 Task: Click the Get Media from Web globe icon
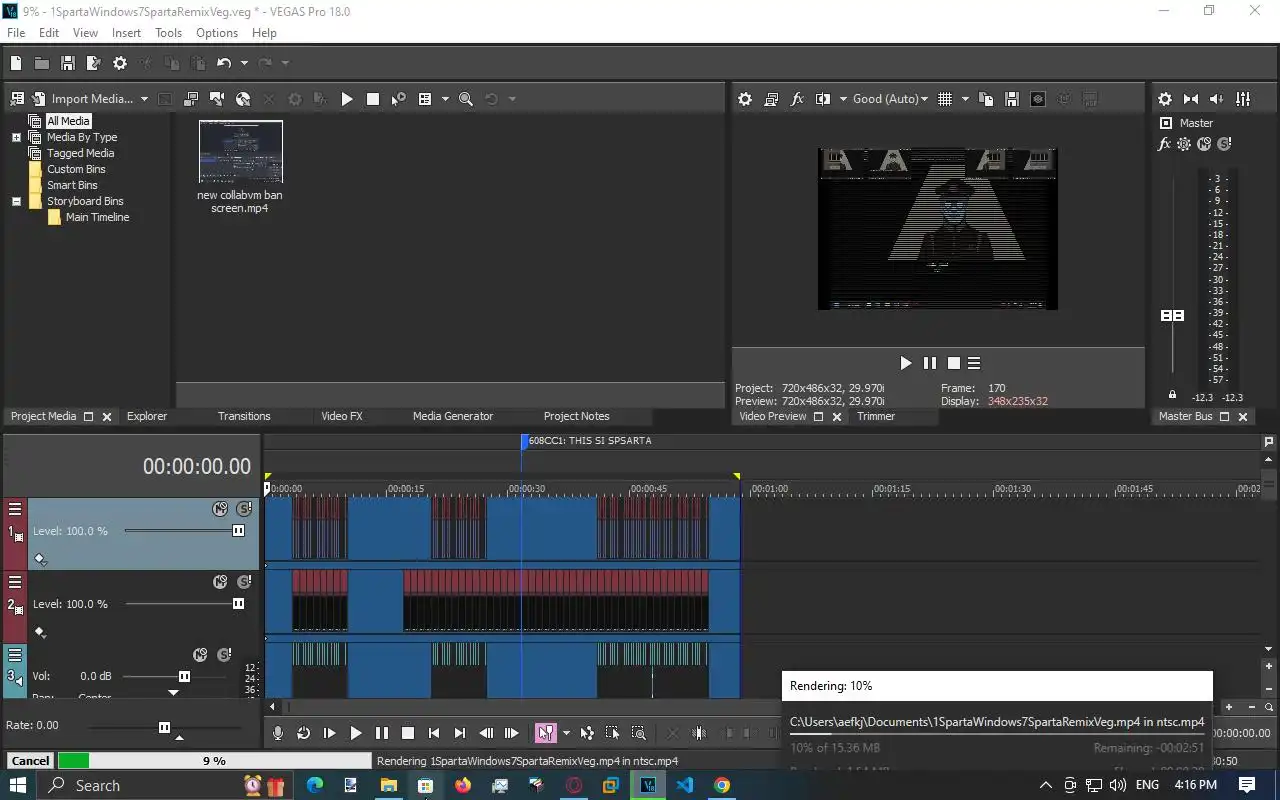coord(243,99)
